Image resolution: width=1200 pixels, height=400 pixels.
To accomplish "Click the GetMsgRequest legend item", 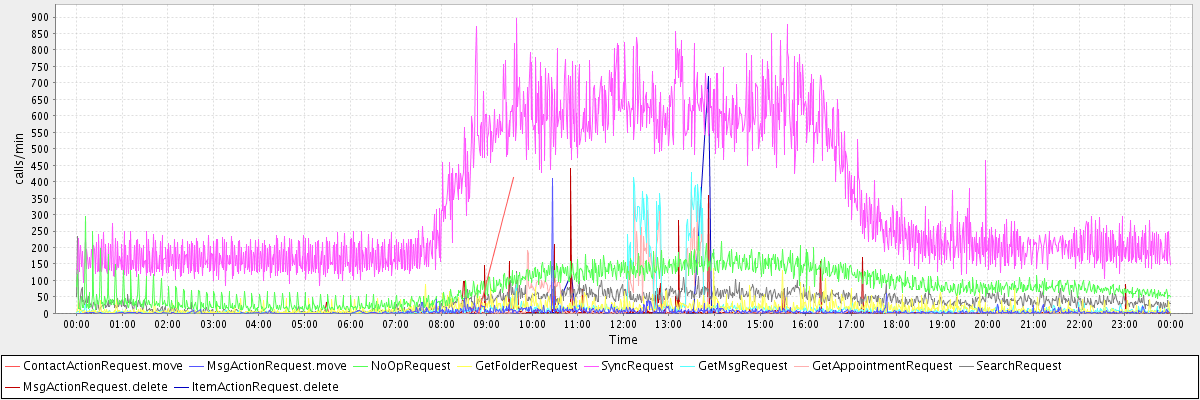I will [x=741, y=366].
